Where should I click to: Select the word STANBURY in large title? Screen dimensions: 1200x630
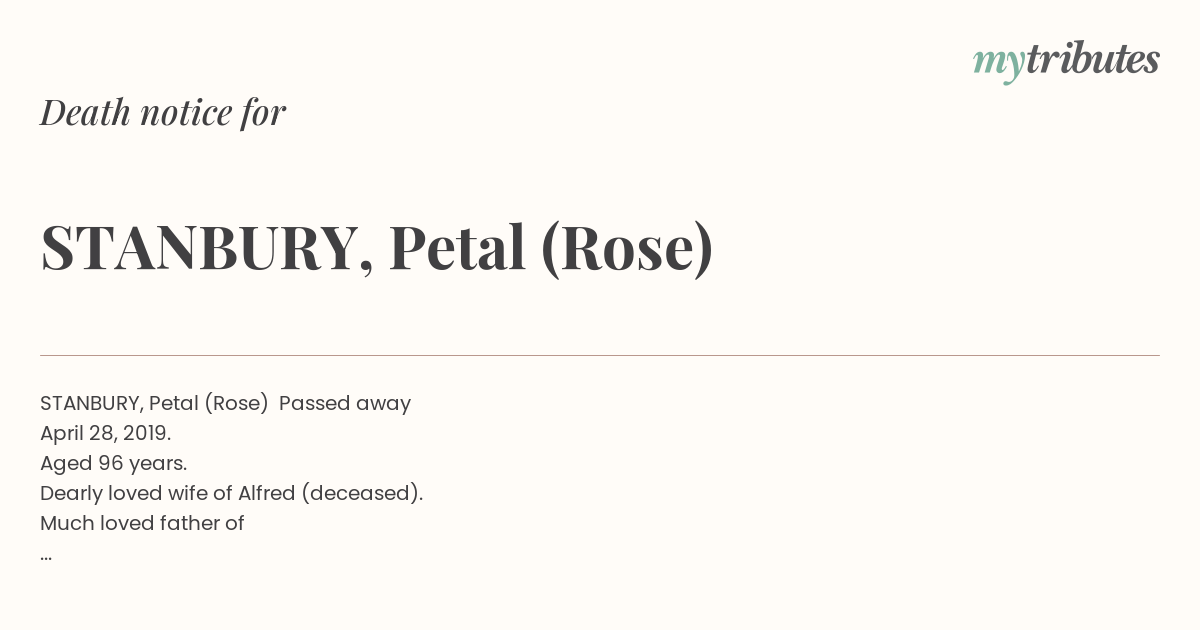point(198,248)
